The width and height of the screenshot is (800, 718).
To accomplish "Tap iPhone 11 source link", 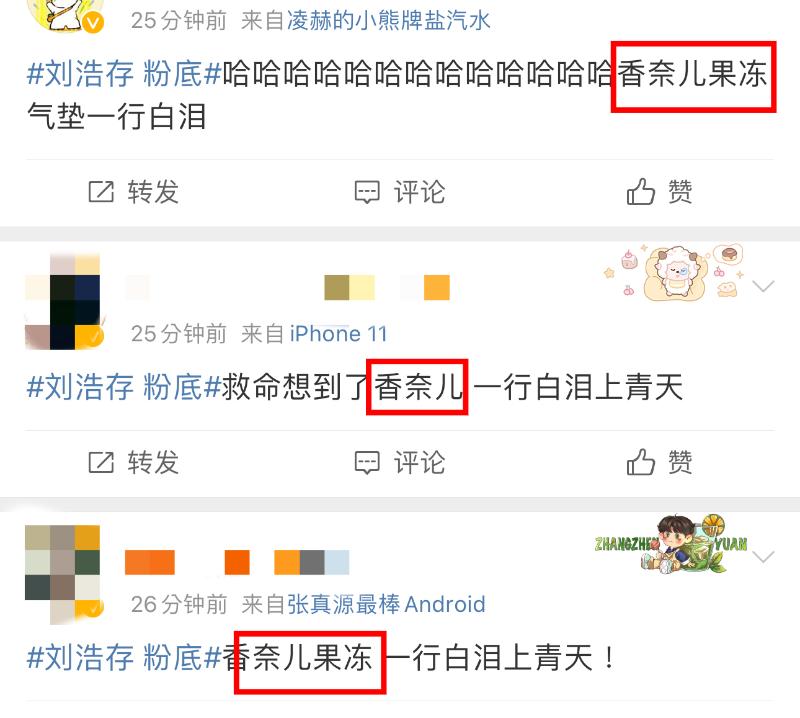I will tap(338, 334).
